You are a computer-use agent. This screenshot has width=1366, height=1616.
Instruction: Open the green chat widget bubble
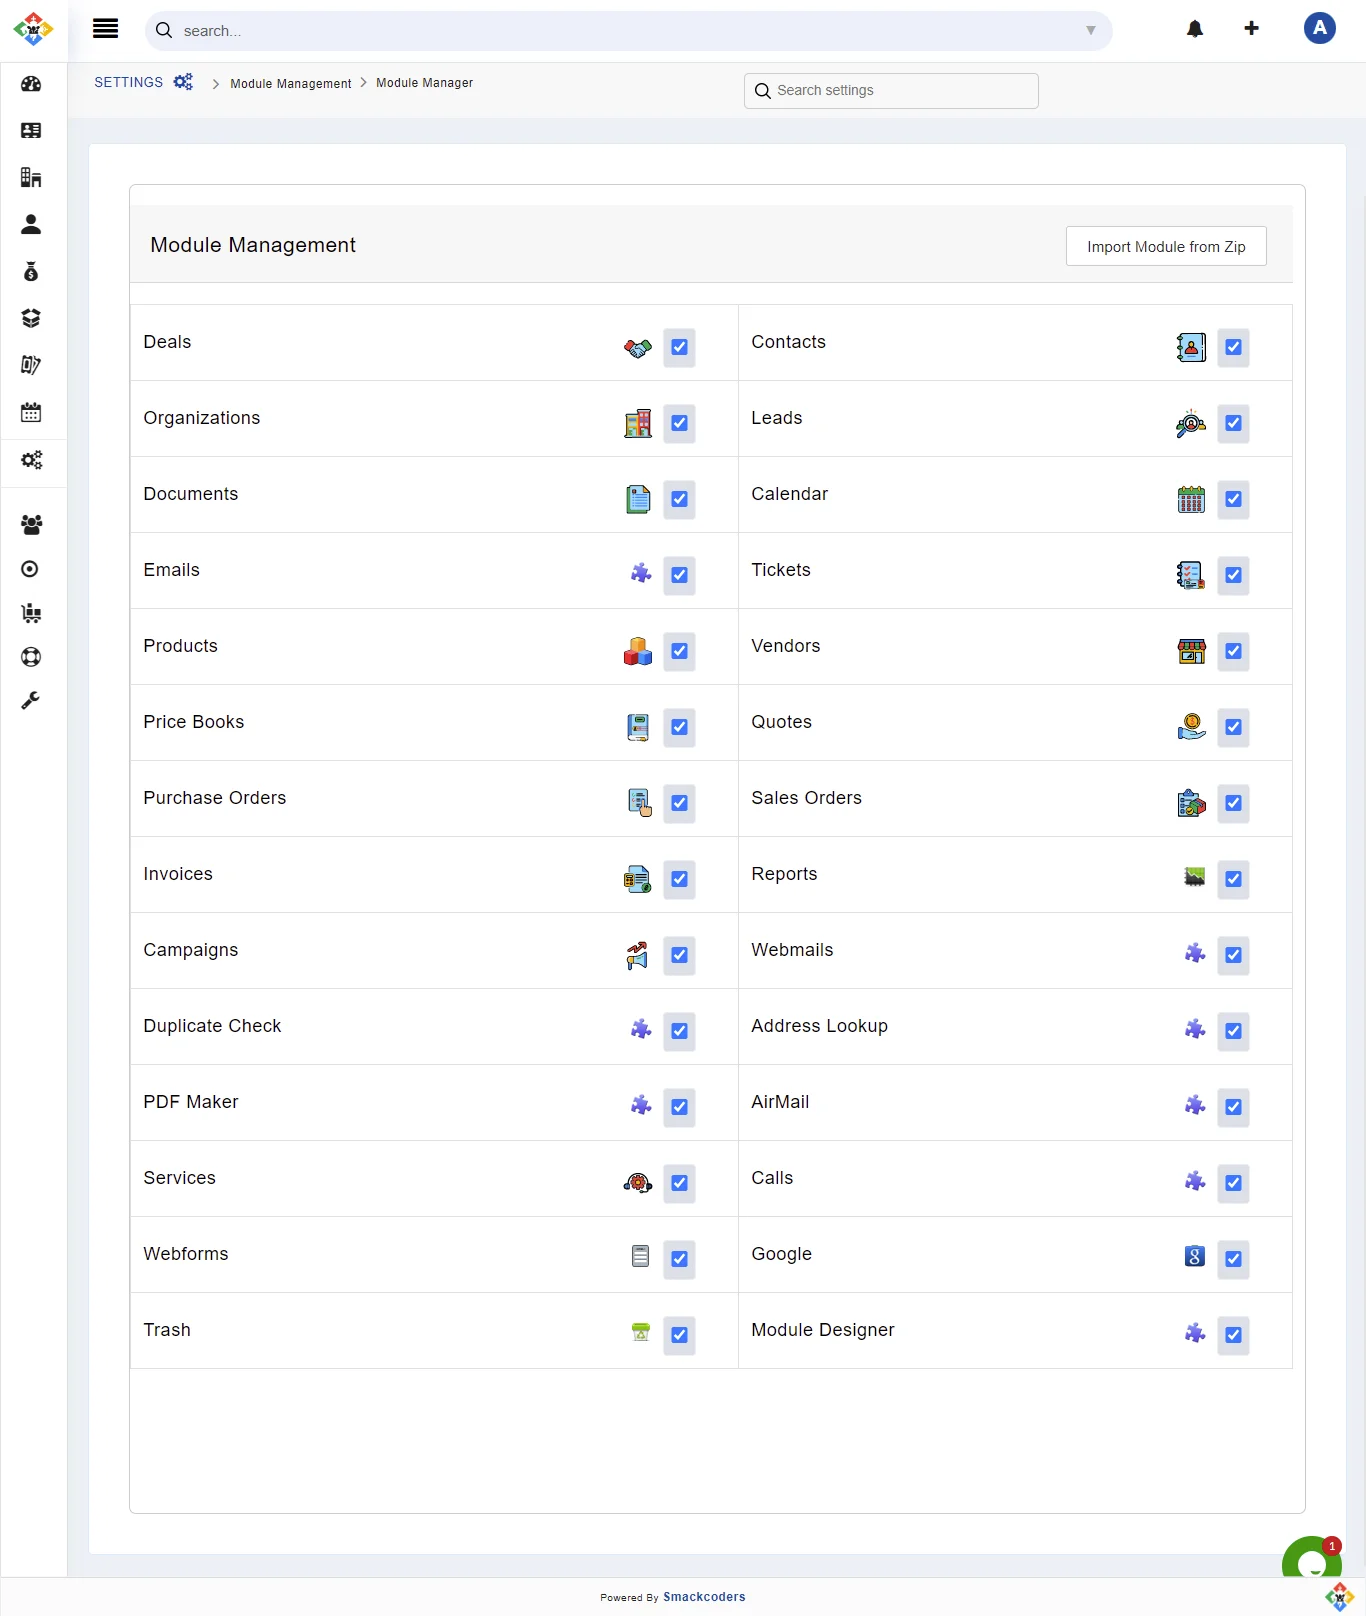point(1311,1562)
